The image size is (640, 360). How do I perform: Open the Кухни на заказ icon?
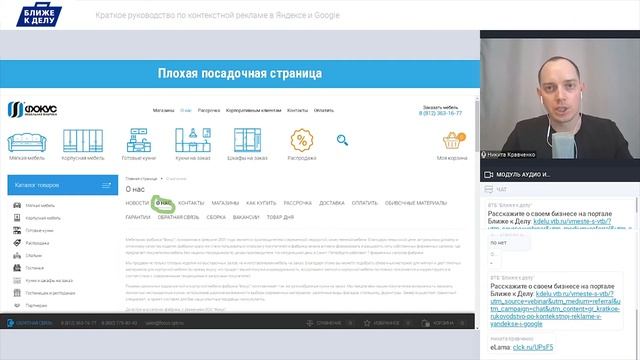pos(193,140)
